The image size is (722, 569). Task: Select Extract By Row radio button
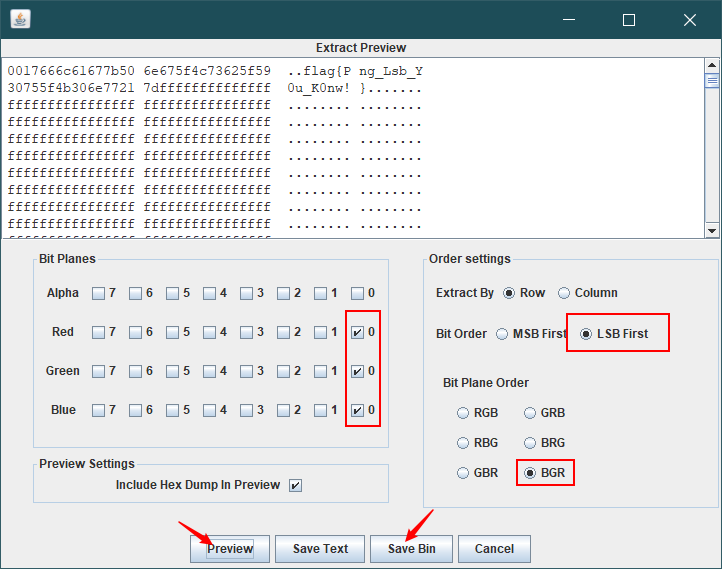point(509,293)
